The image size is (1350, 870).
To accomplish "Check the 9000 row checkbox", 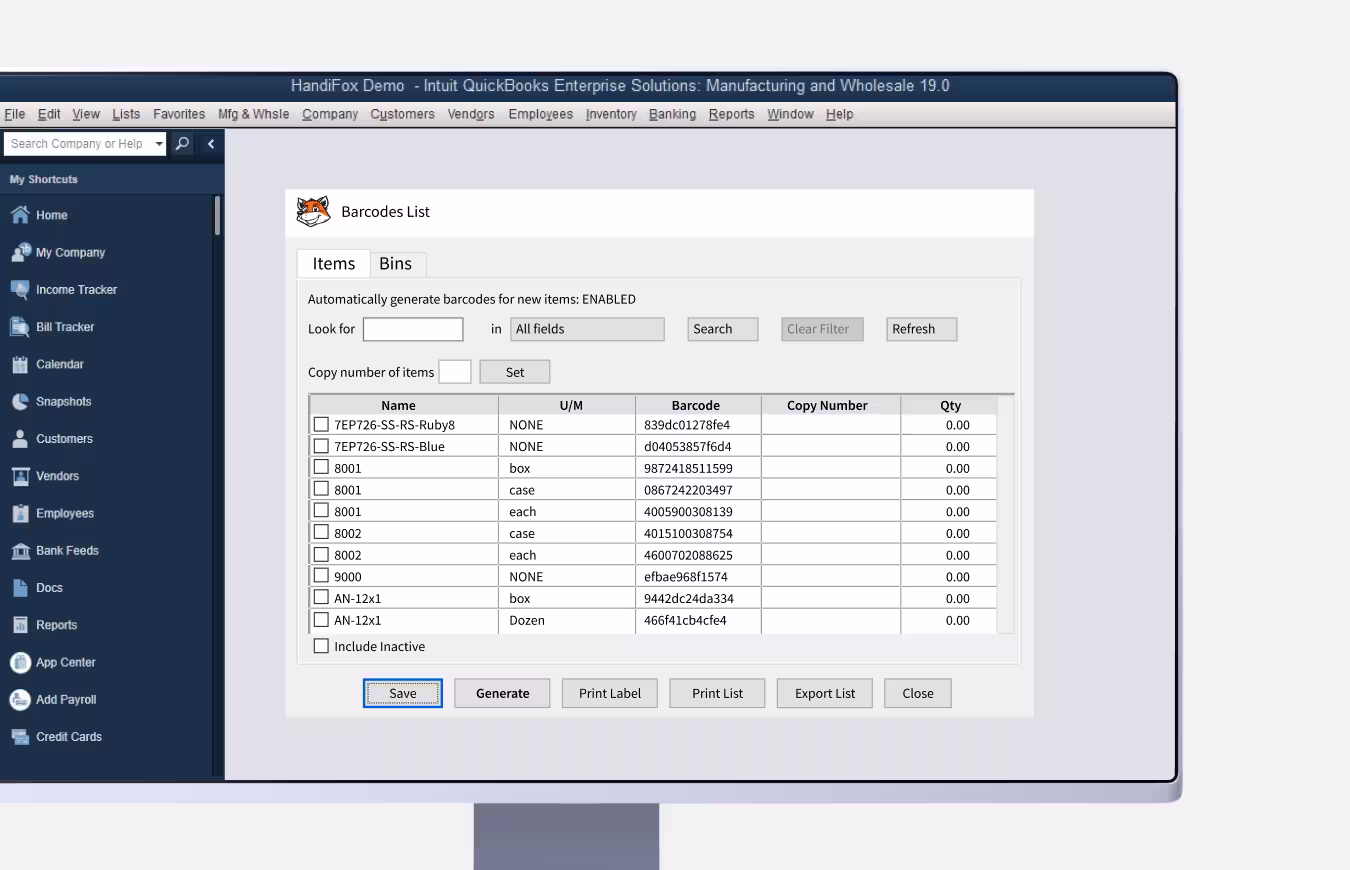I will click(321, 576).
